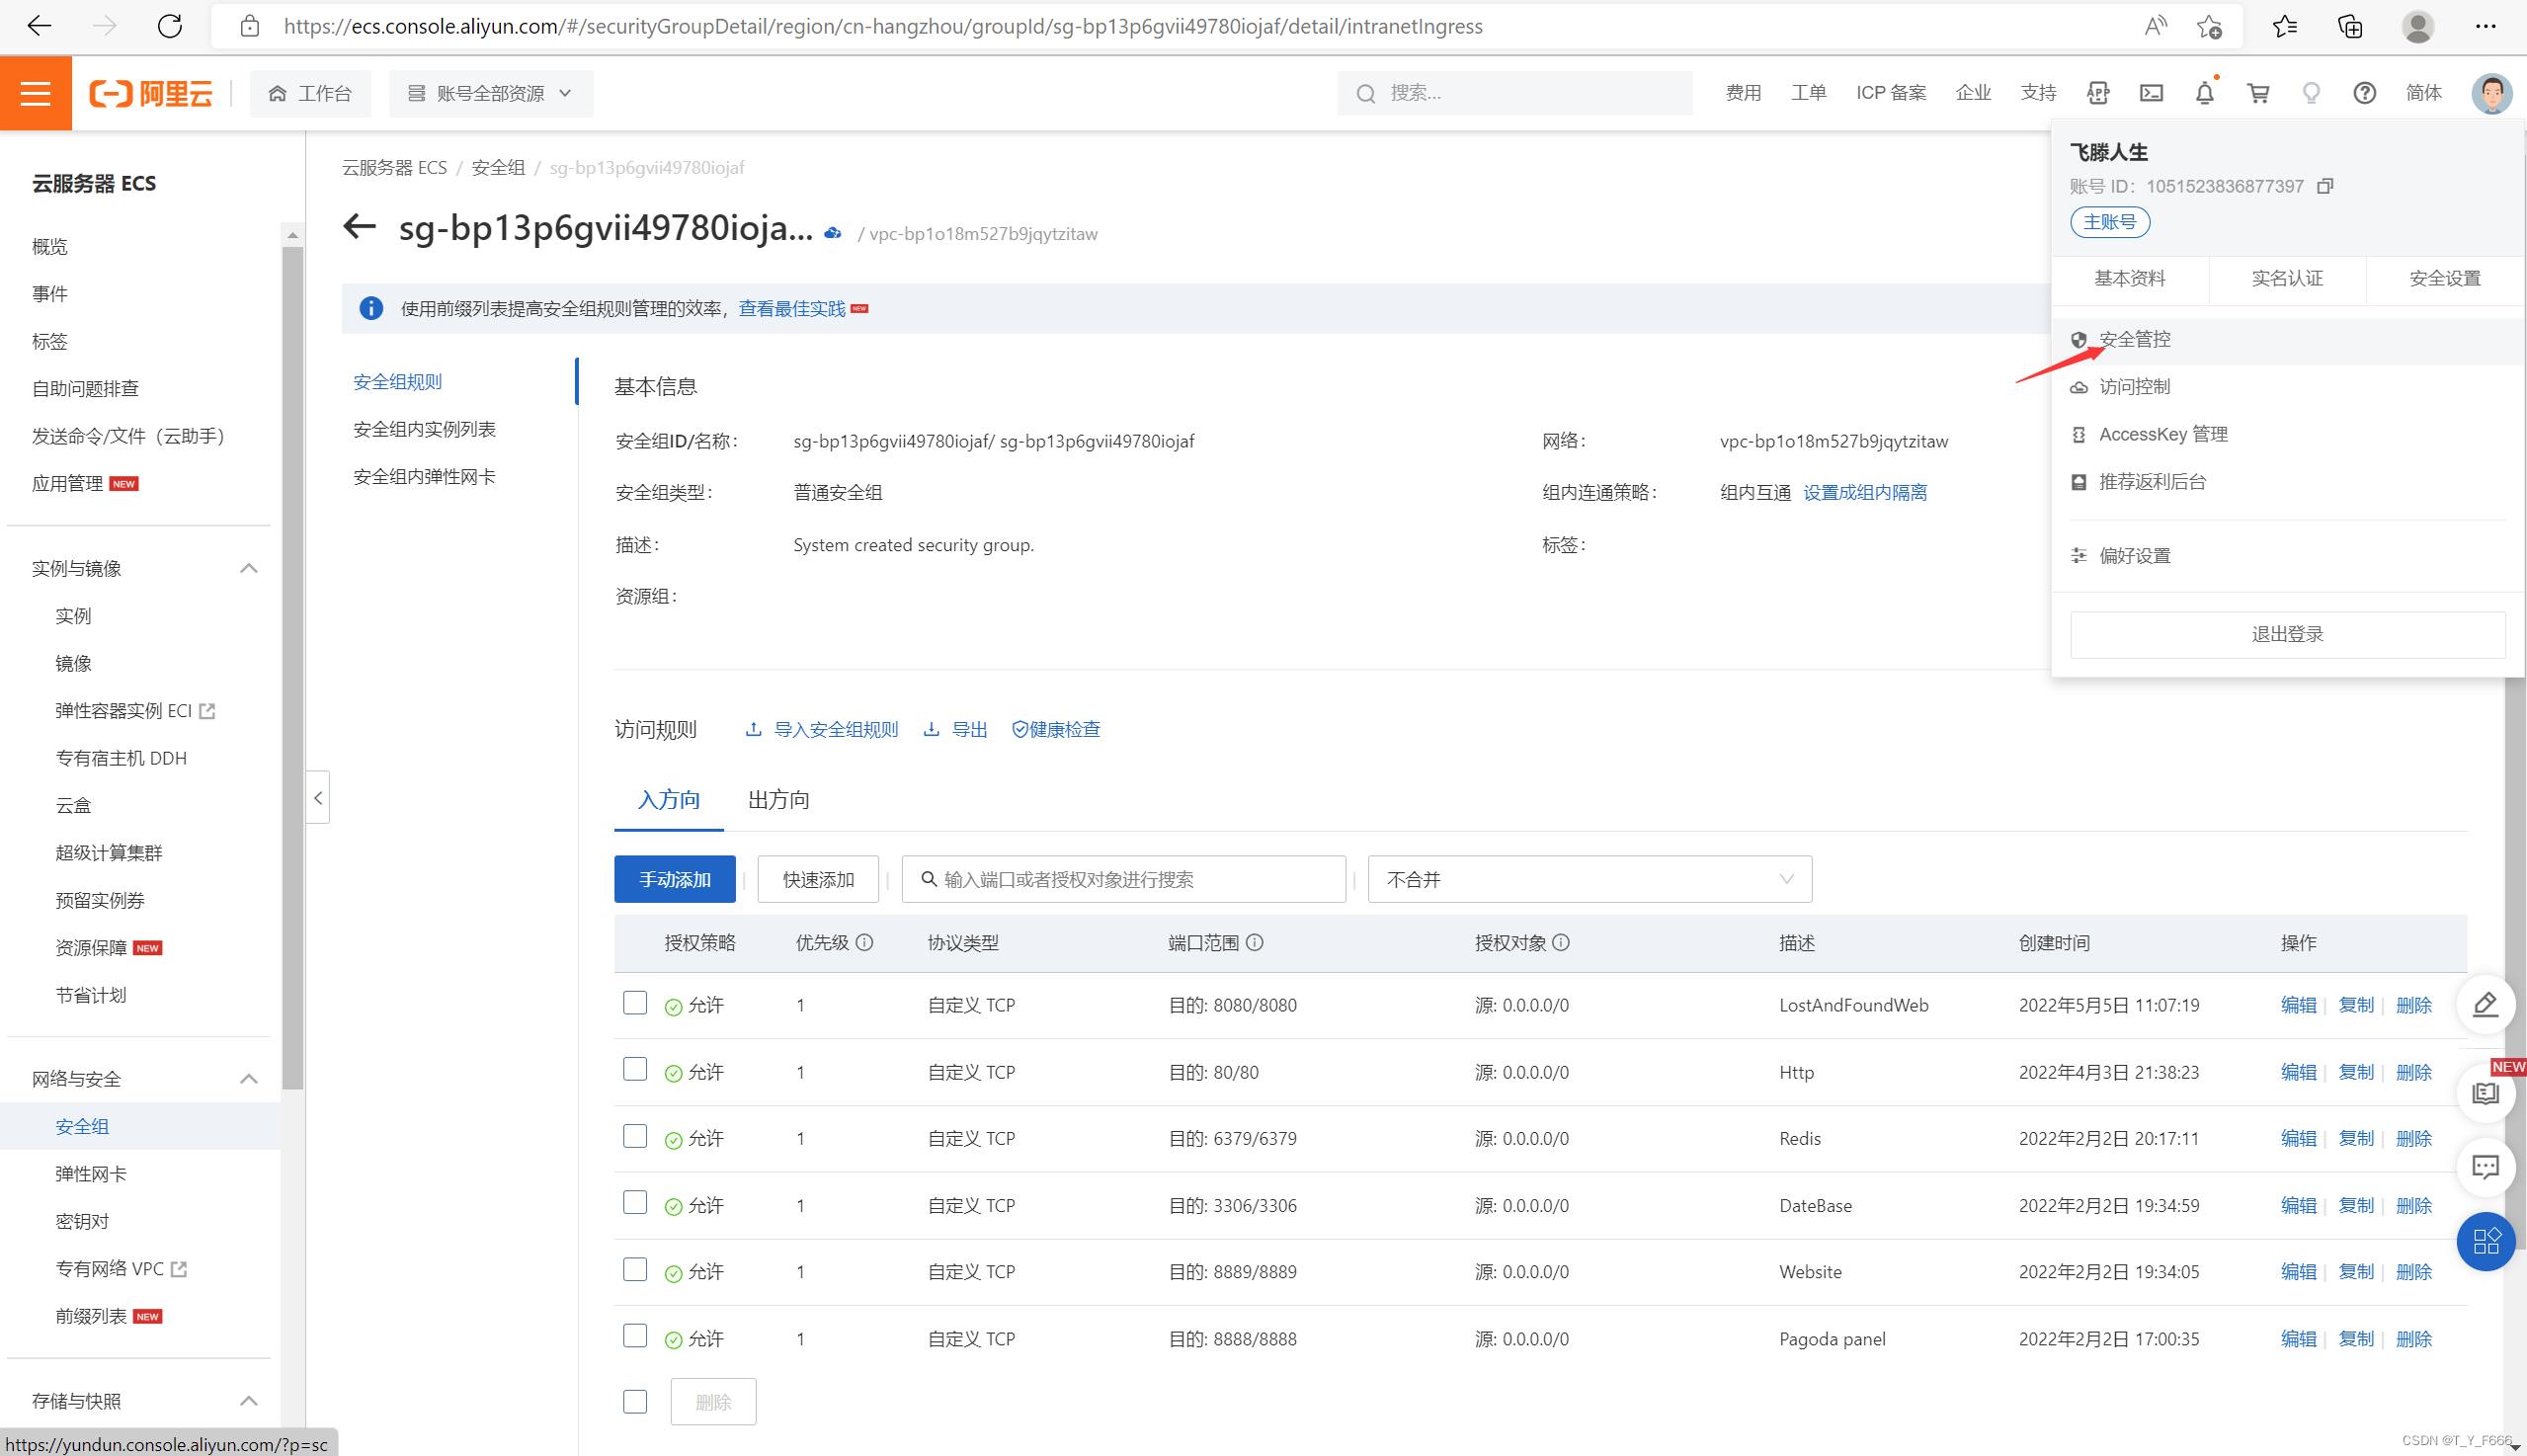The height and width of the screenshot is (1456, 2527).
Task: Go back using arrow beside security group title
Action: click(360, 227)
